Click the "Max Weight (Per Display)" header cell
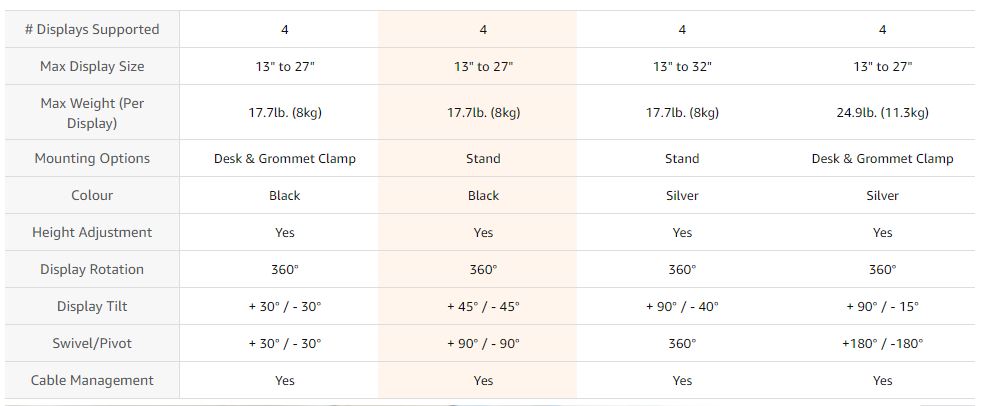 (x=92, y=113)
